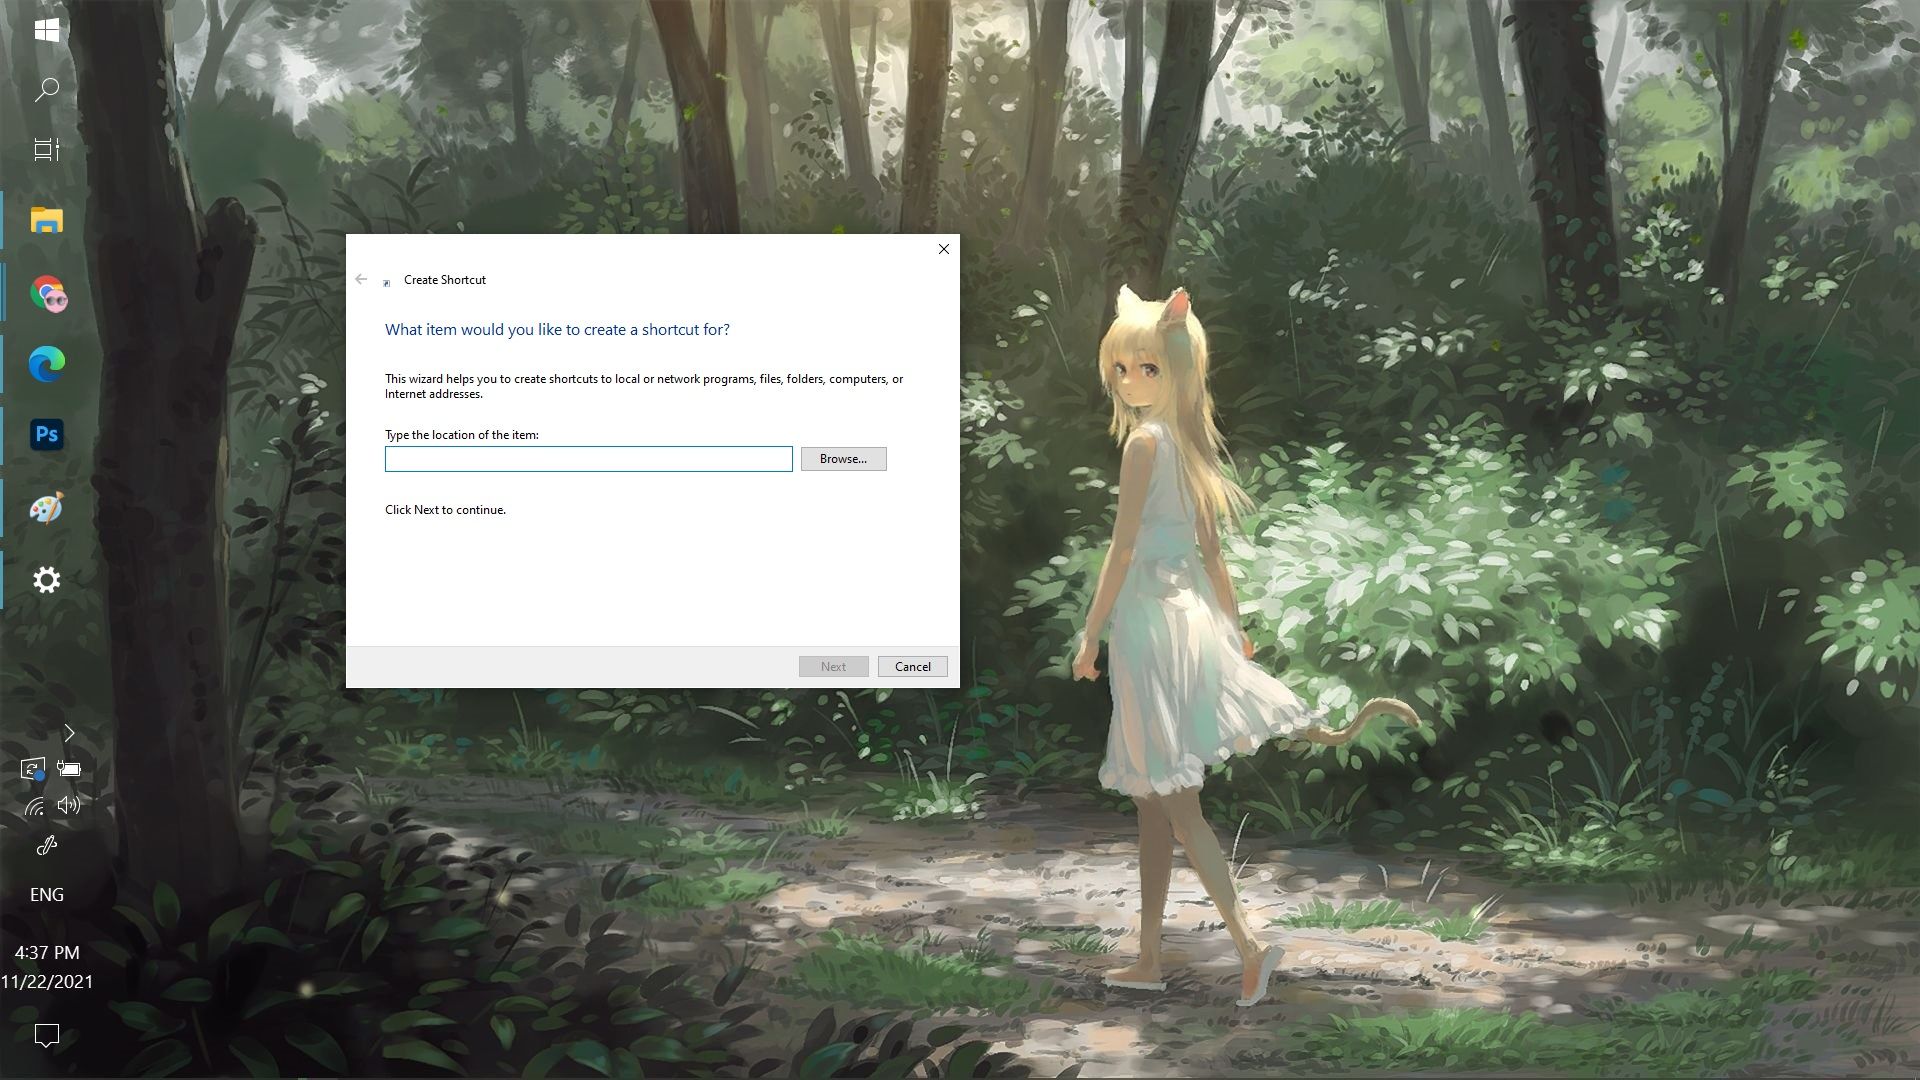Click notification center icon in taskbar
1920x1080 pixels.
[46, 1035]
